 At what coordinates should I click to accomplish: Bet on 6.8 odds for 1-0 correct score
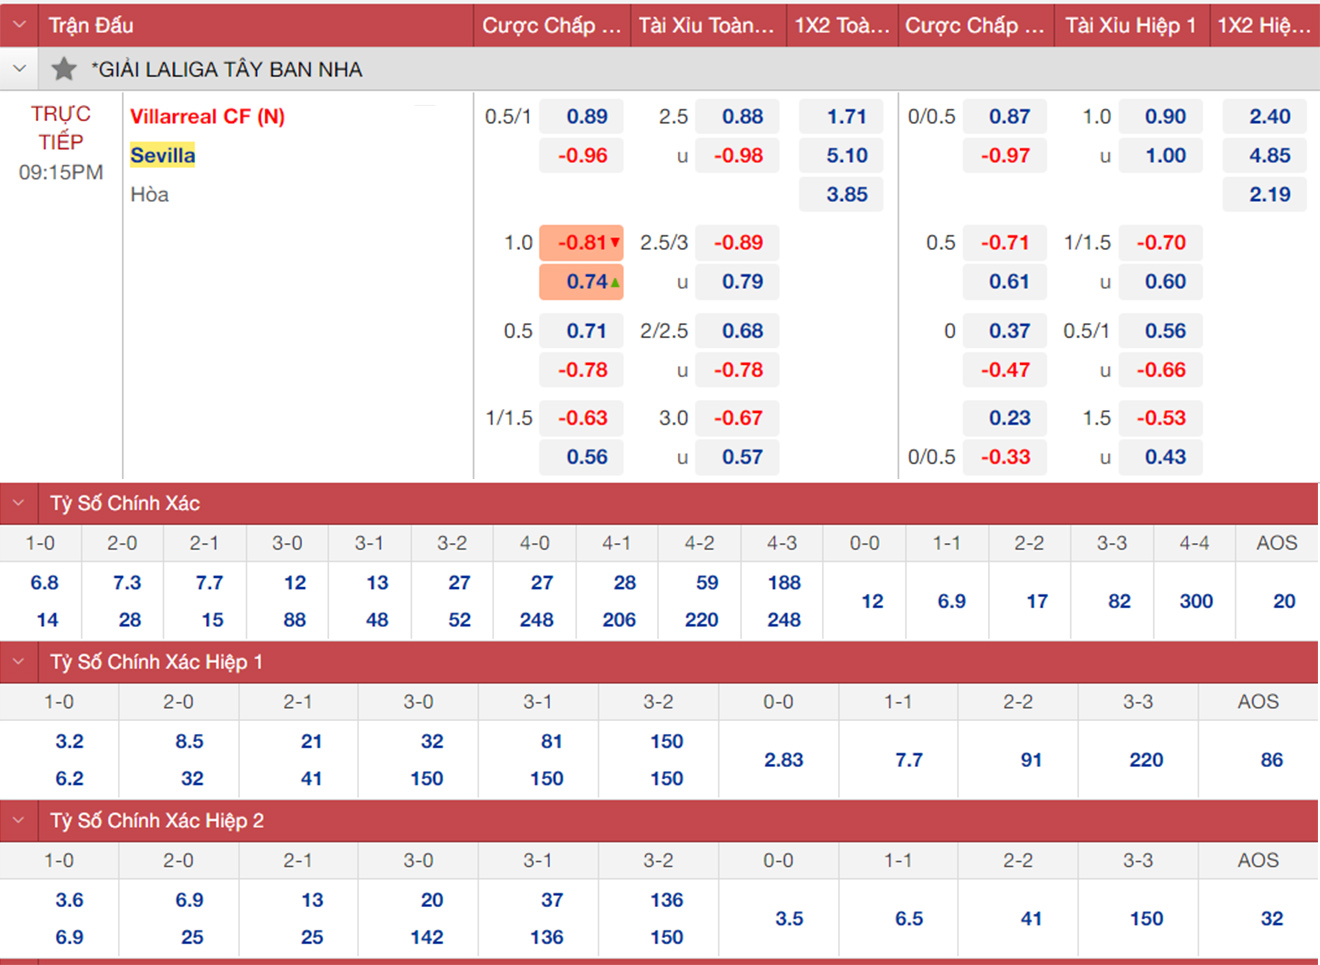tap(44, 582)
